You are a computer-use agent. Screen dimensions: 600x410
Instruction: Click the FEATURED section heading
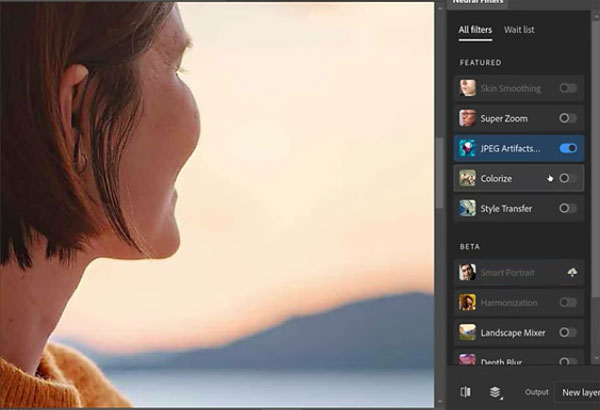tap(481, 63)
